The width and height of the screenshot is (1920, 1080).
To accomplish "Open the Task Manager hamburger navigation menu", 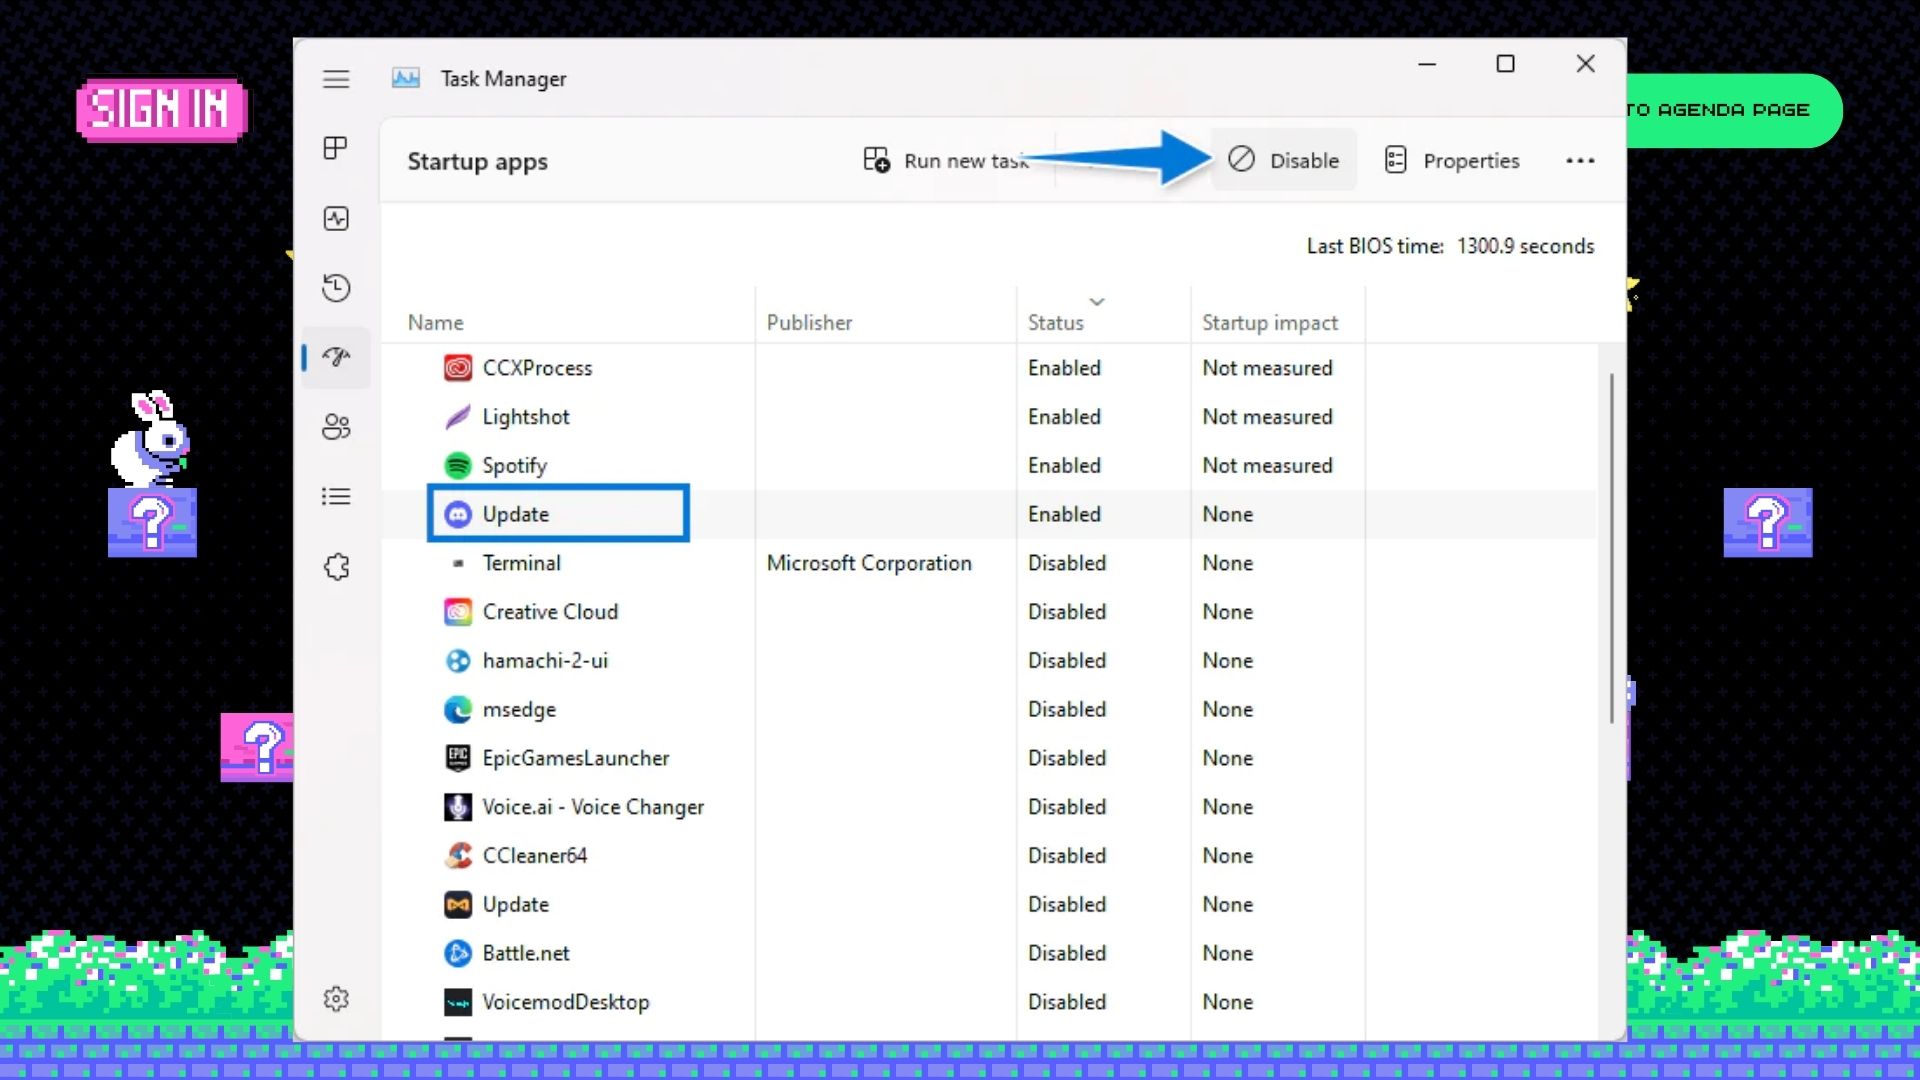I will pos(336,79).
